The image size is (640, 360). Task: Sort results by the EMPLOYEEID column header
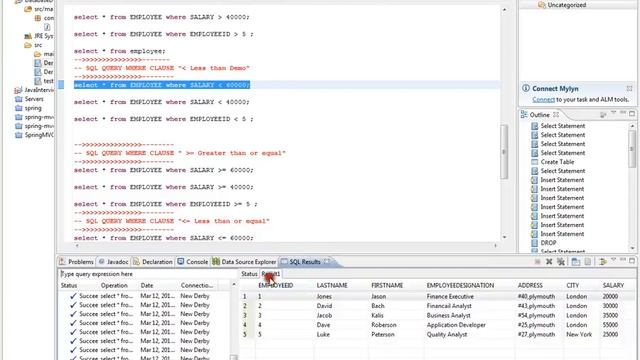(x=276, y=285)
